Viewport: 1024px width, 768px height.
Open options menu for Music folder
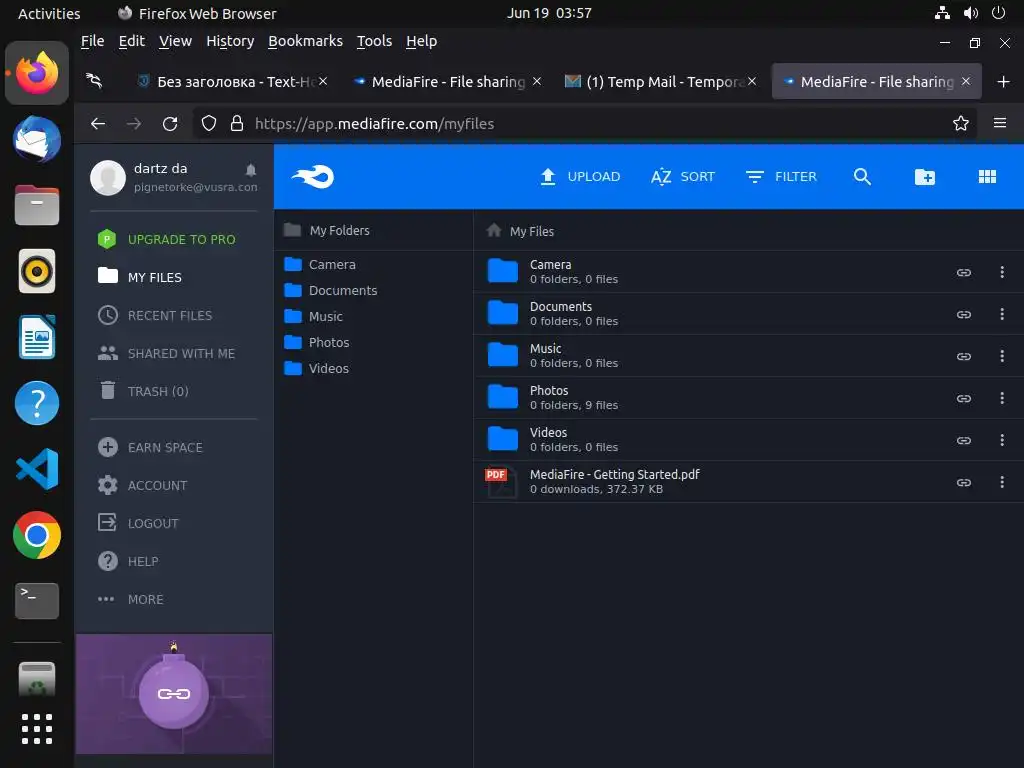pos(1002,356)
